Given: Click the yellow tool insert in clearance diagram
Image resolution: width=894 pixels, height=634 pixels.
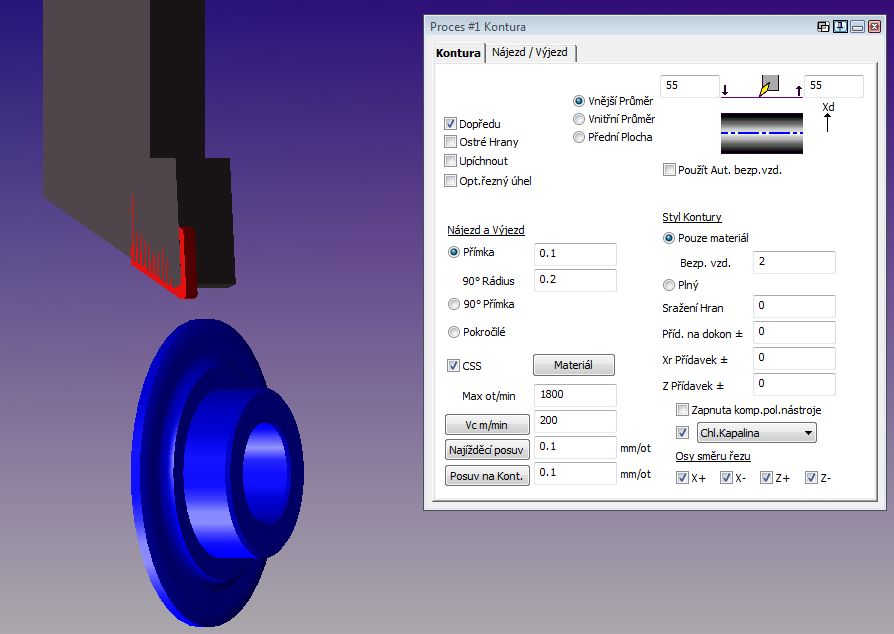Looking at the screenshot, I should 767,88.
